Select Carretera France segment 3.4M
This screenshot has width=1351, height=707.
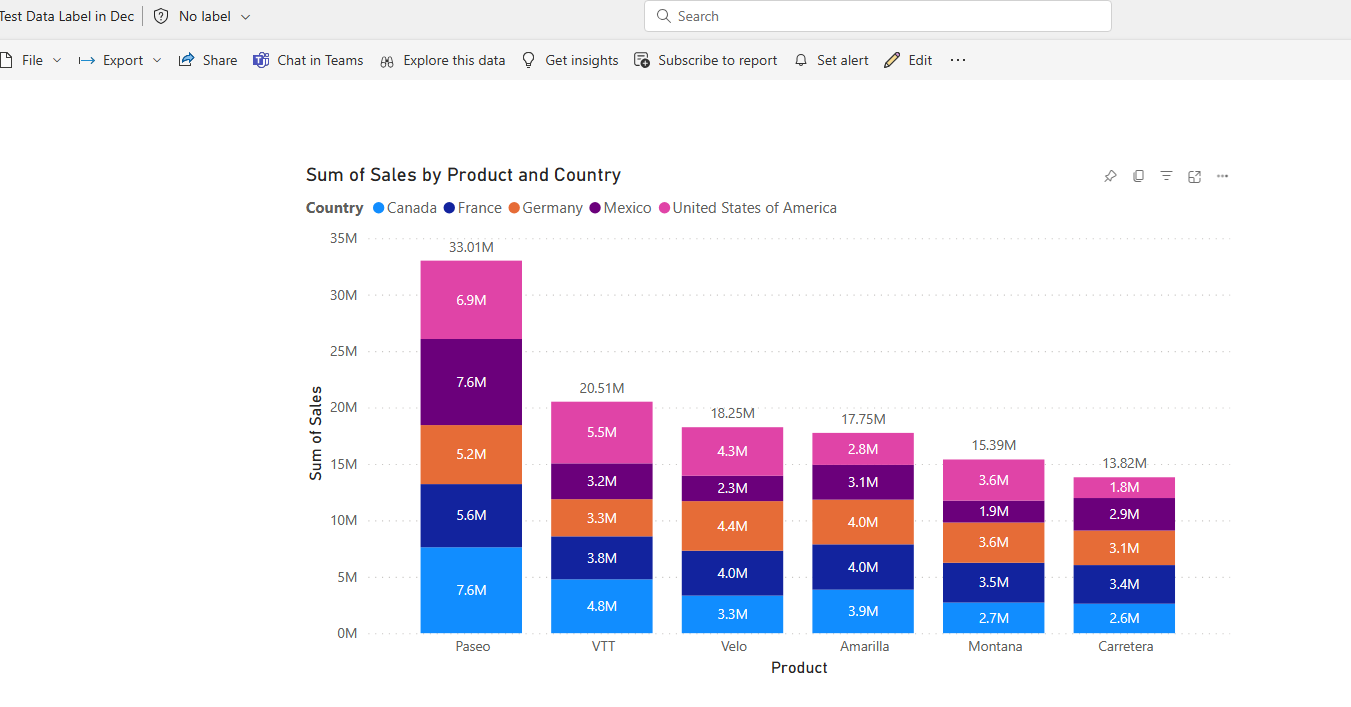[1125, 584]
